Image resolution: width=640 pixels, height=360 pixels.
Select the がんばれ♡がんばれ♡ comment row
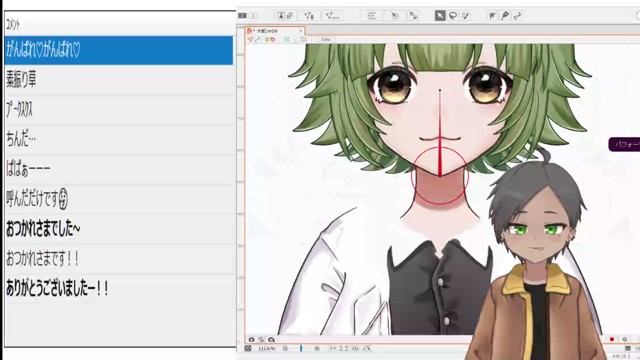coord(118,50)
